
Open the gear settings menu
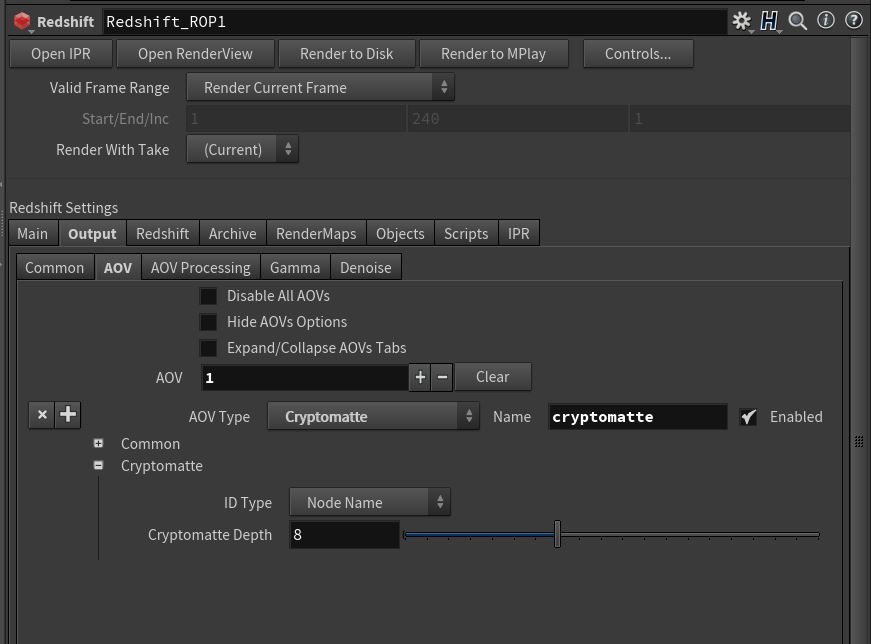[x=741, y=21]
